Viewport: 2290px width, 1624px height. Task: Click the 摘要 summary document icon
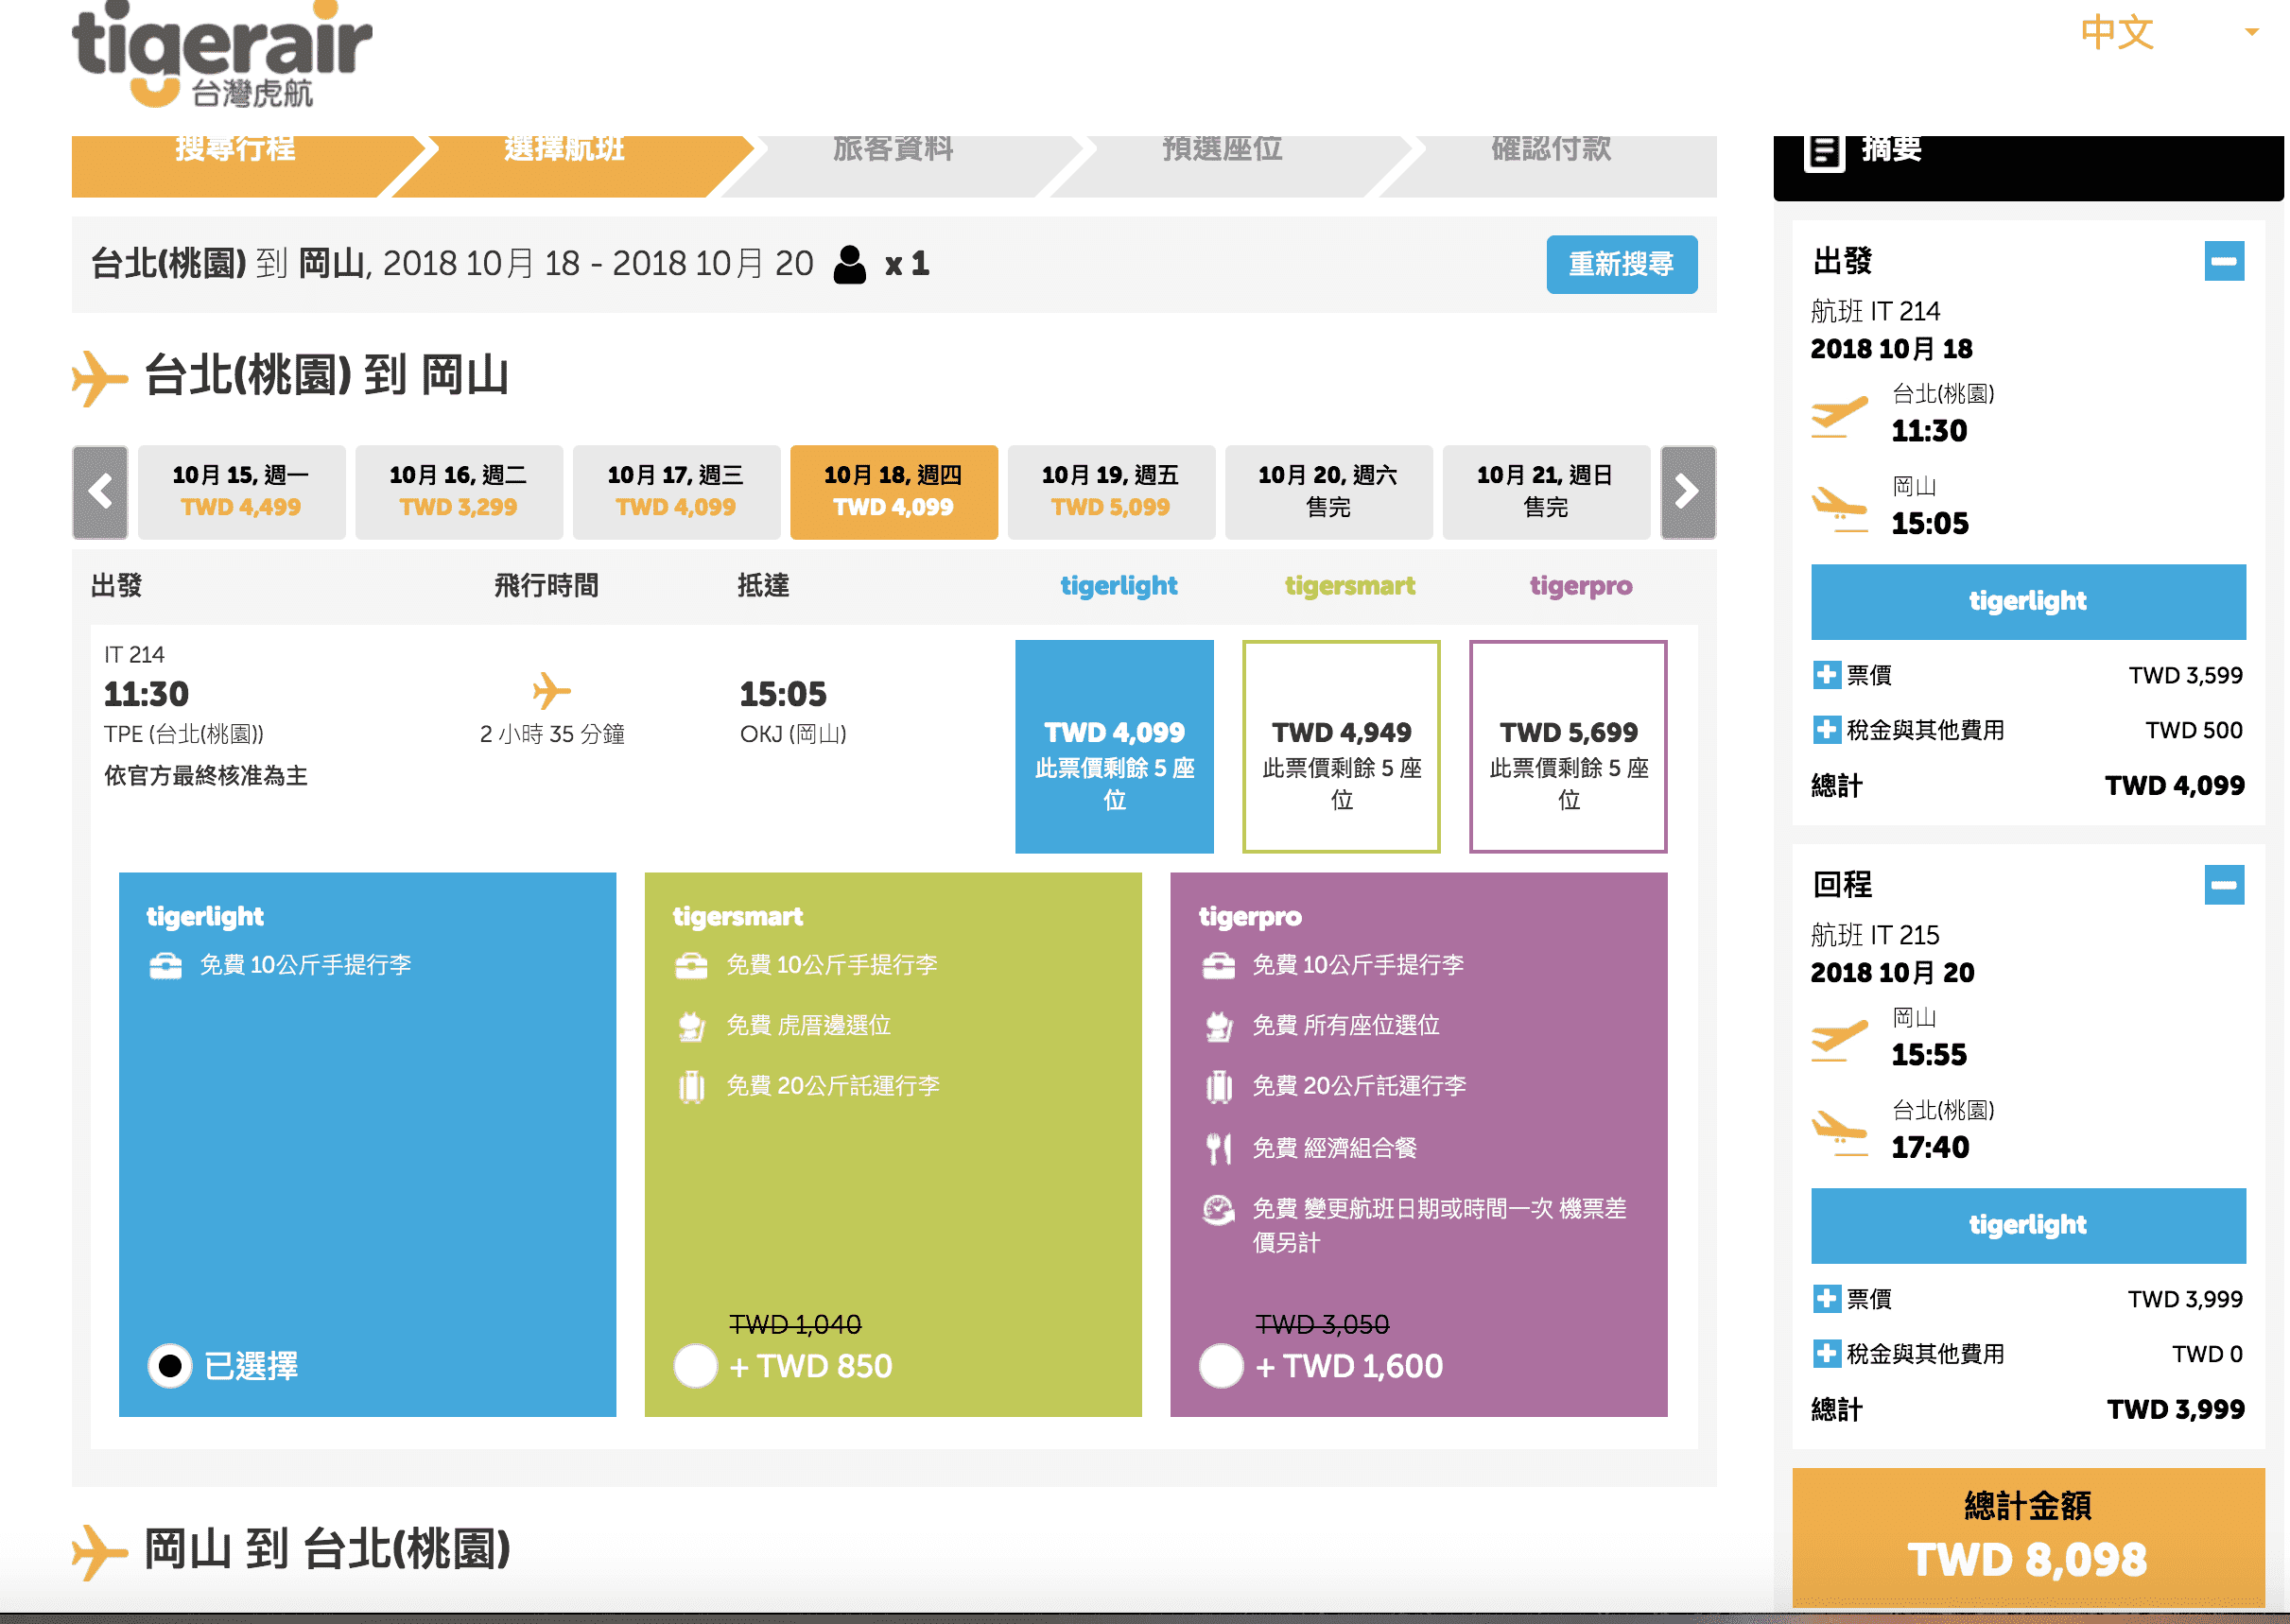pos(1825,152)
